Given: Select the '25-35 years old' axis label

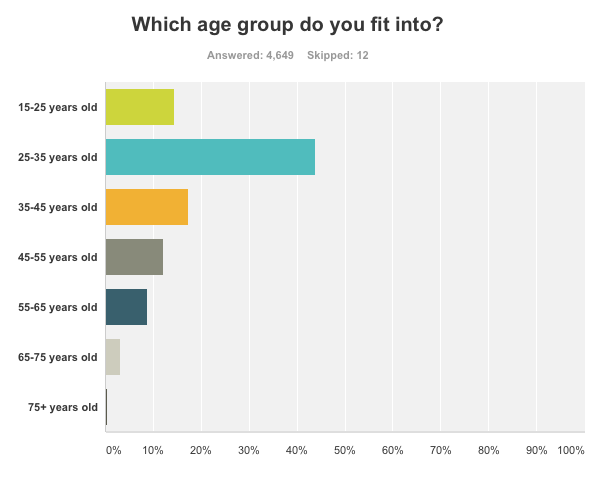Looking at the screenshot, I should coord(58,157).
